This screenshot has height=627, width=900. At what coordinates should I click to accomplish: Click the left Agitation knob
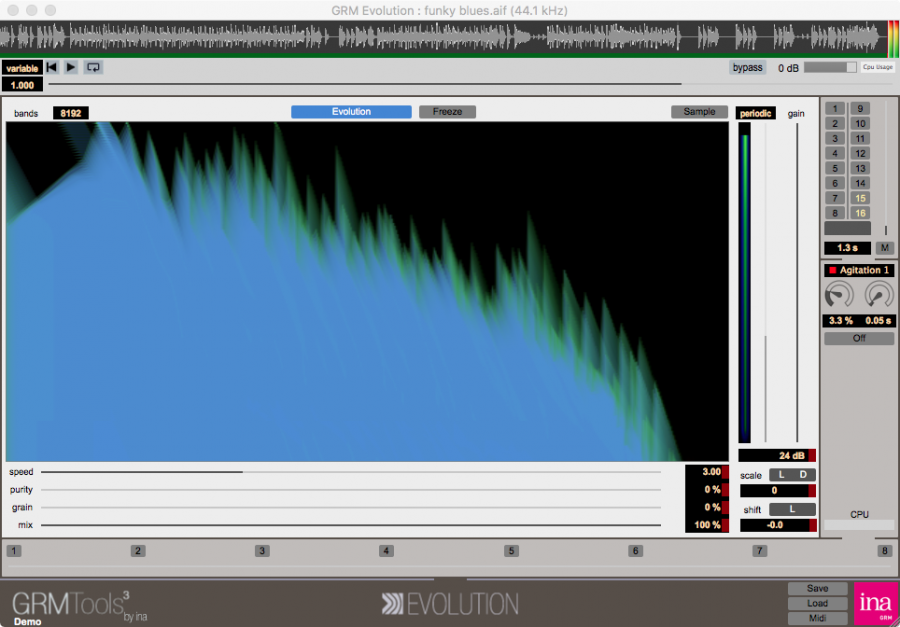click(839, 295)
